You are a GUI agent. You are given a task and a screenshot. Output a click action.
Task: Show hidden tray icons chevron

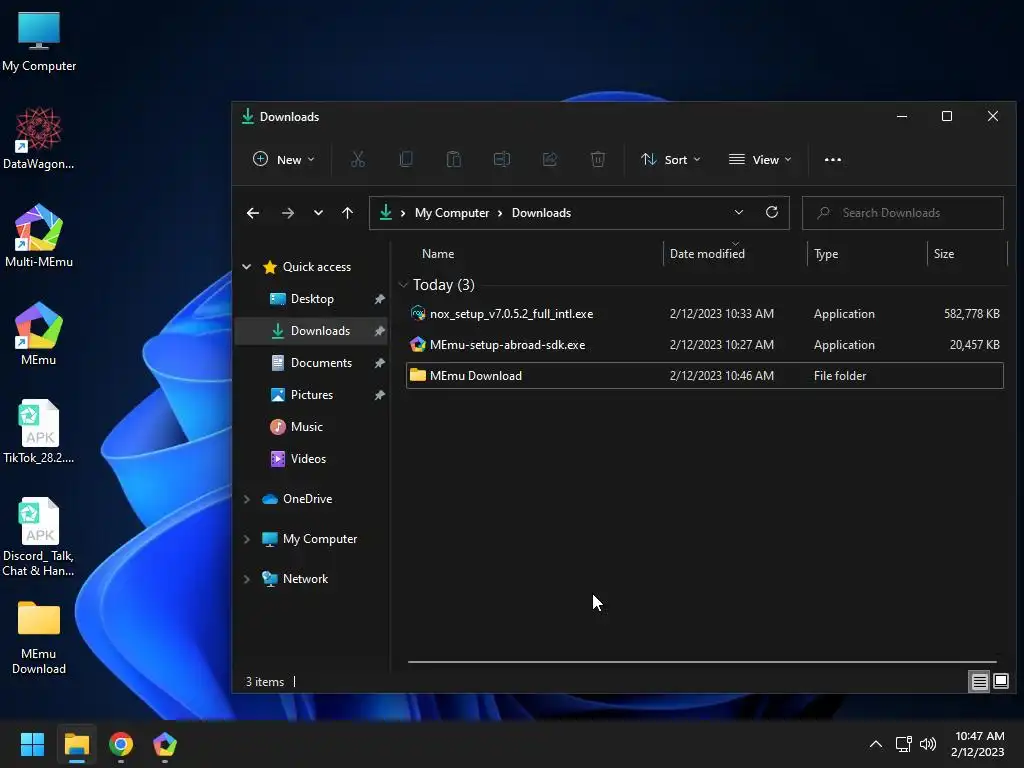click(876, 744)
